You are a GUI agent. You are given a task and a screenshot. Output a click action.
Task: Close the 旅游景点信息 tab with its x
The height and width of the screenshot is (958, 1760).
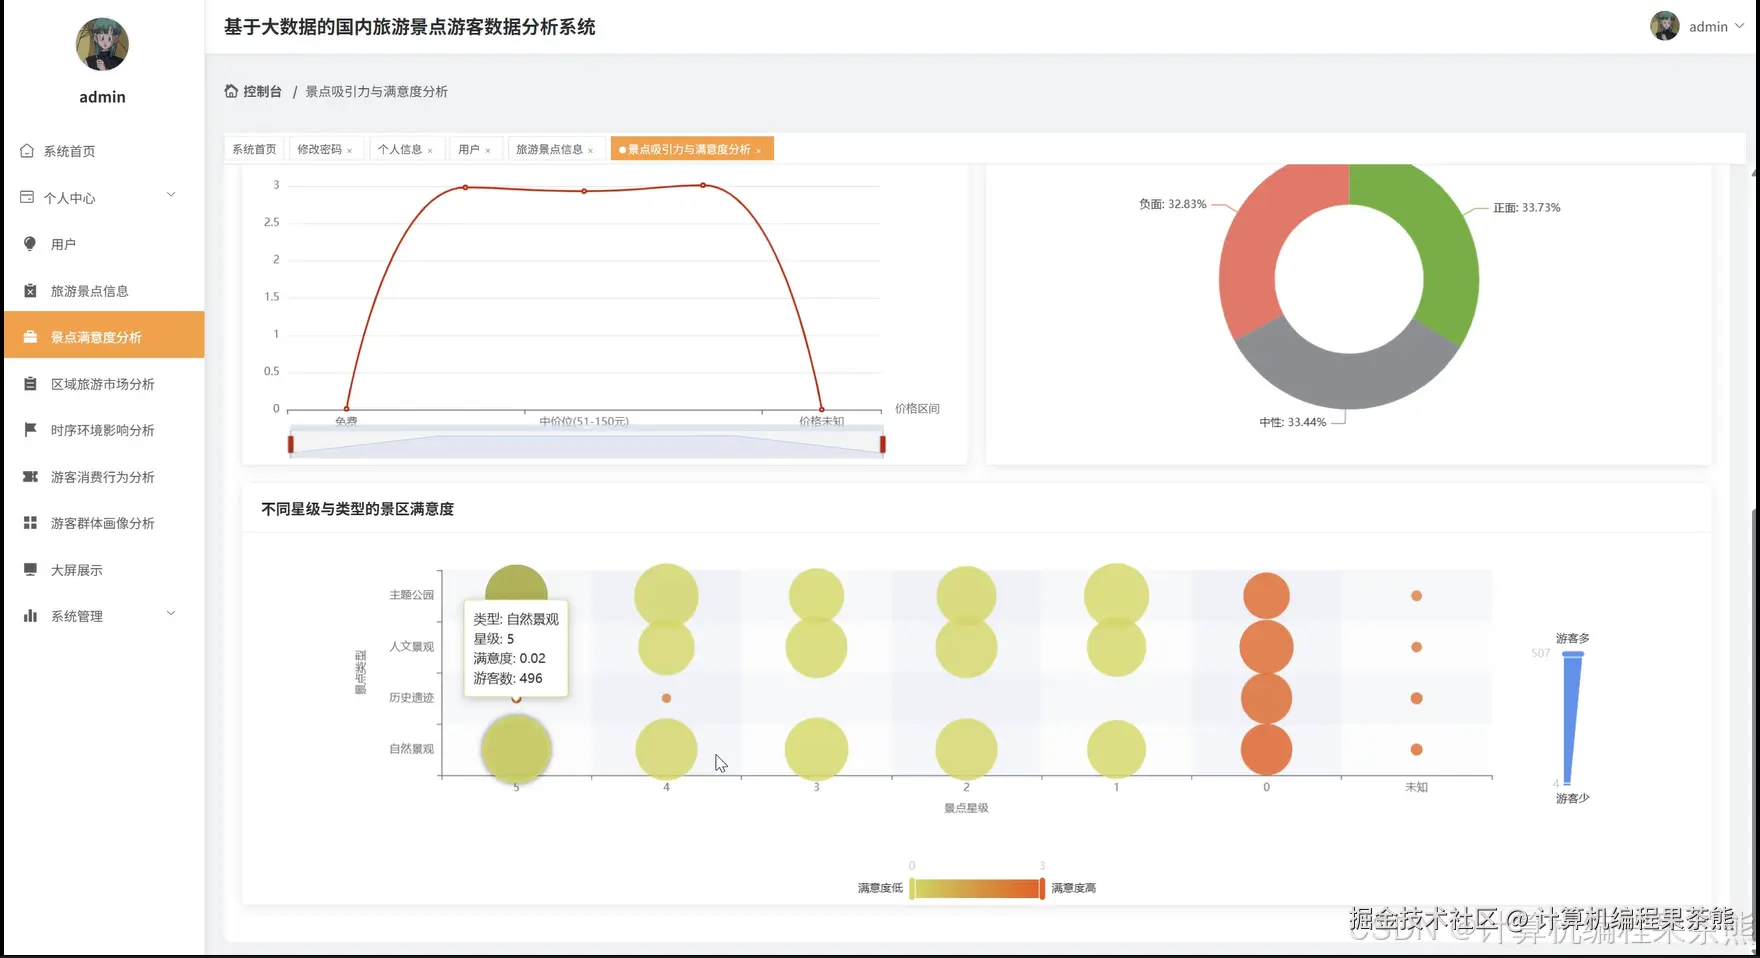[x=591, y=151]
